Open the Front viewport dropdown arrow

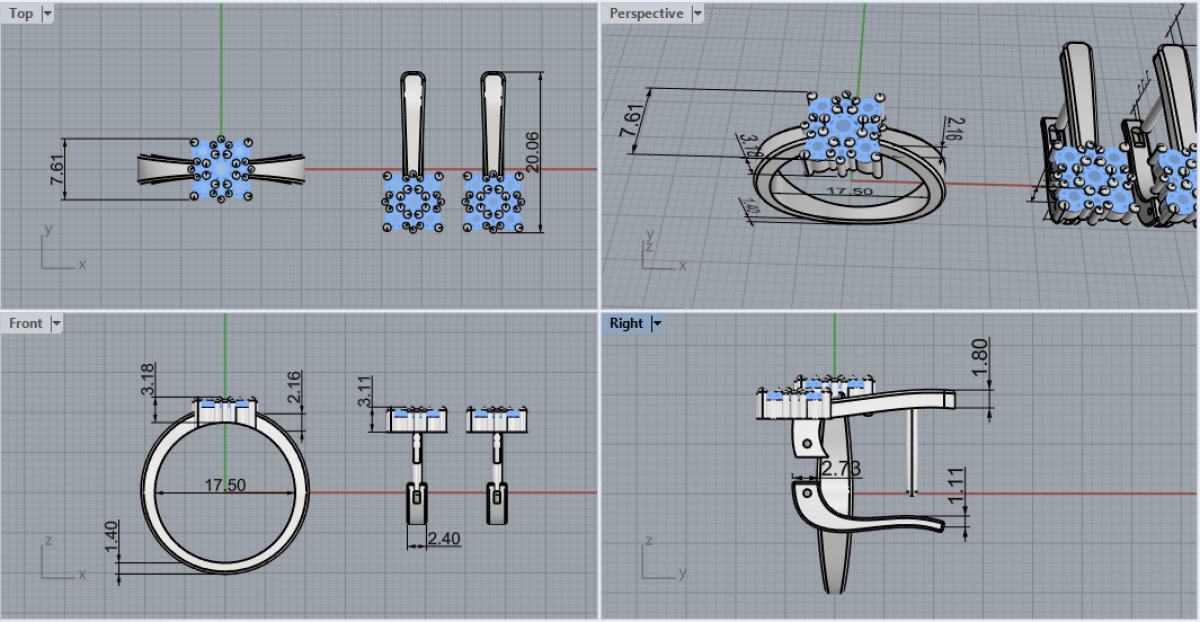pyautogui.click(x=56, y=323)
